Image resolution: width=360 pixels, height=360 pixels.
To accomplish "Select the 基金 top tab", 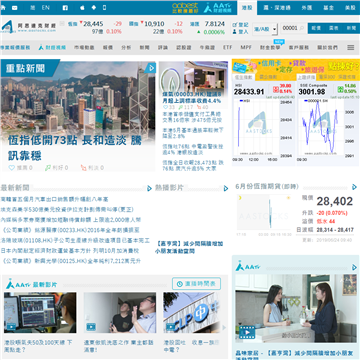I will coord(328,7).
